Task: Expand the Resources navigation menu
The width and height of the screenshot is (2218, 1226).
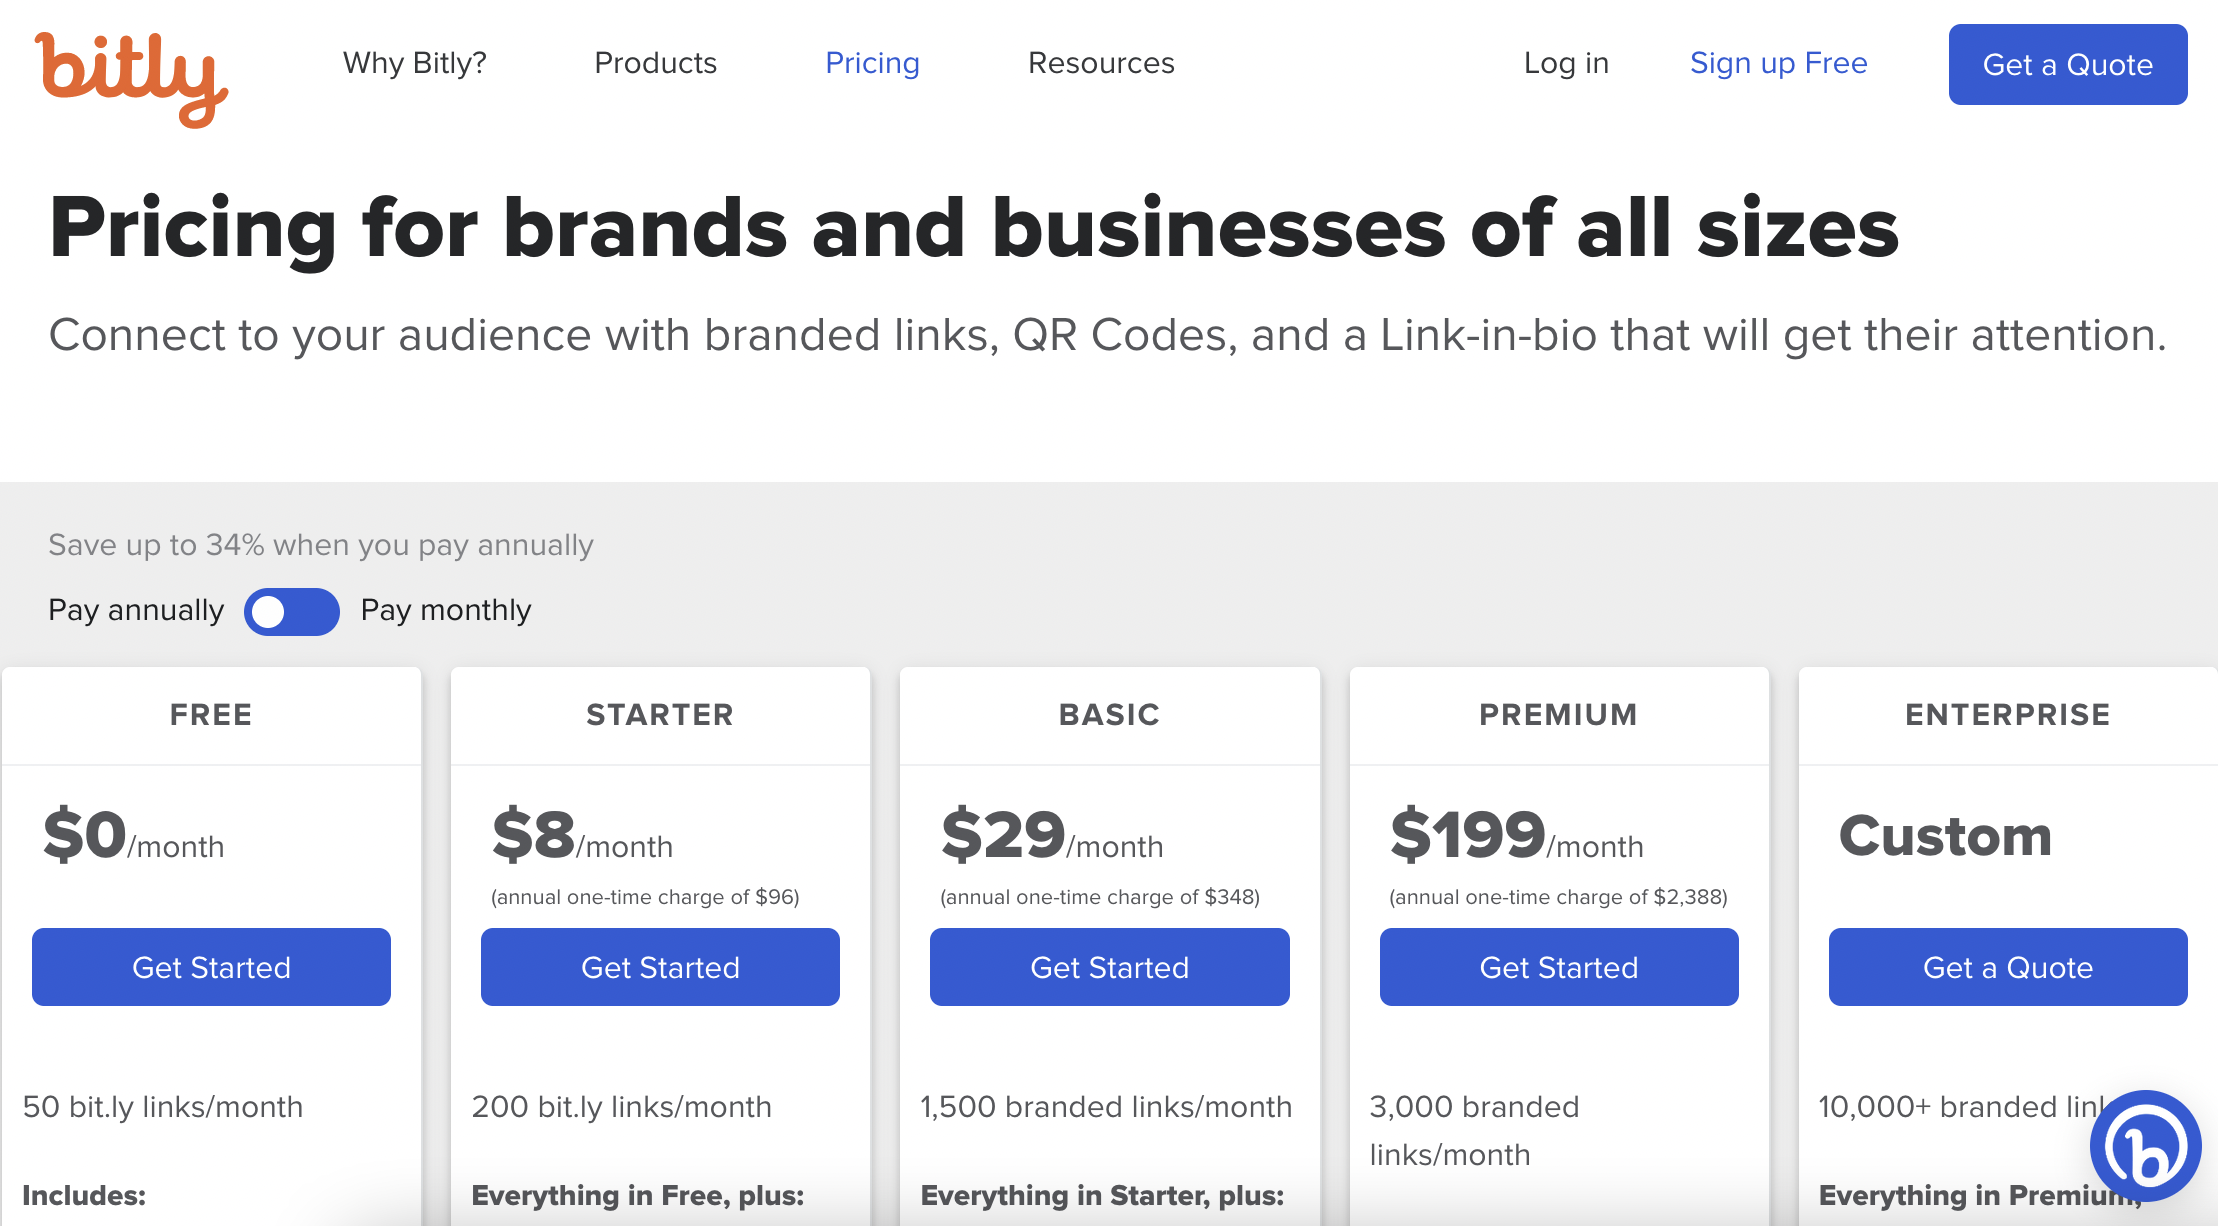Action: pyautogui.click(x=1101, y=63)
